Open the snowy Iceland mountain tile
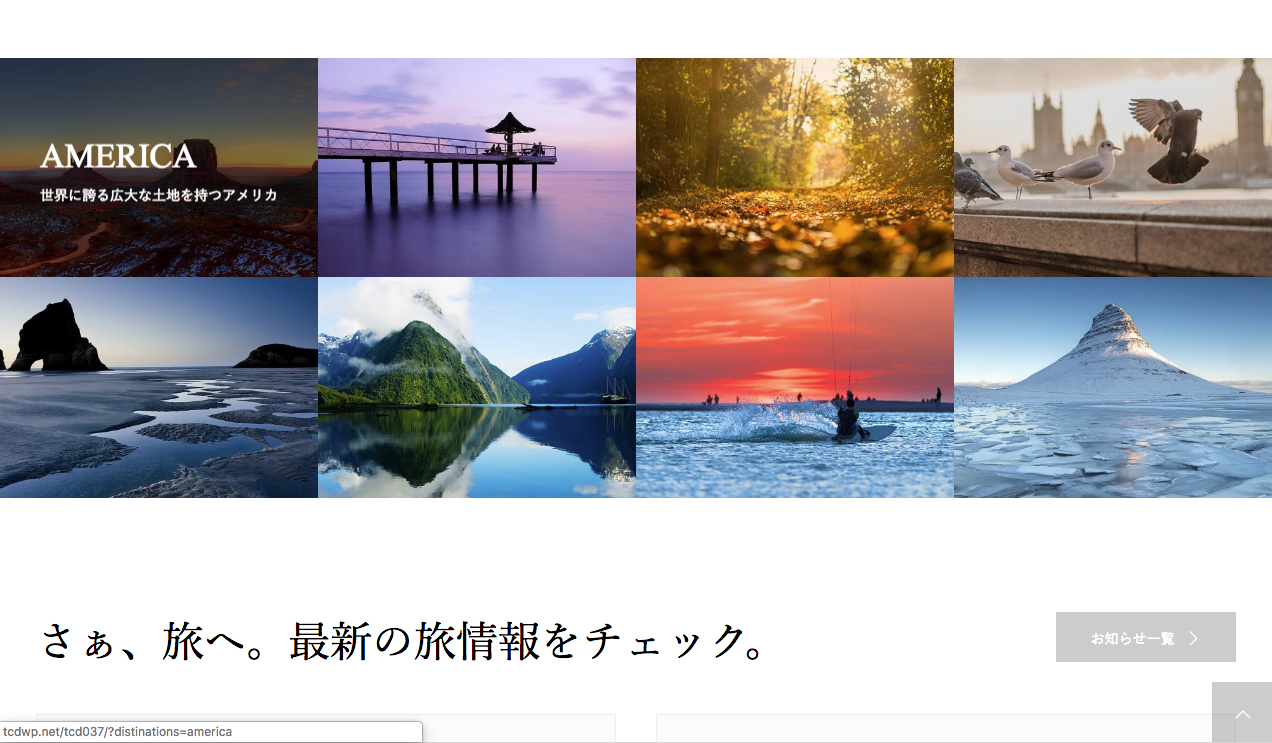Viewport: 1272px width, 743px height. tap(1113, 387)
